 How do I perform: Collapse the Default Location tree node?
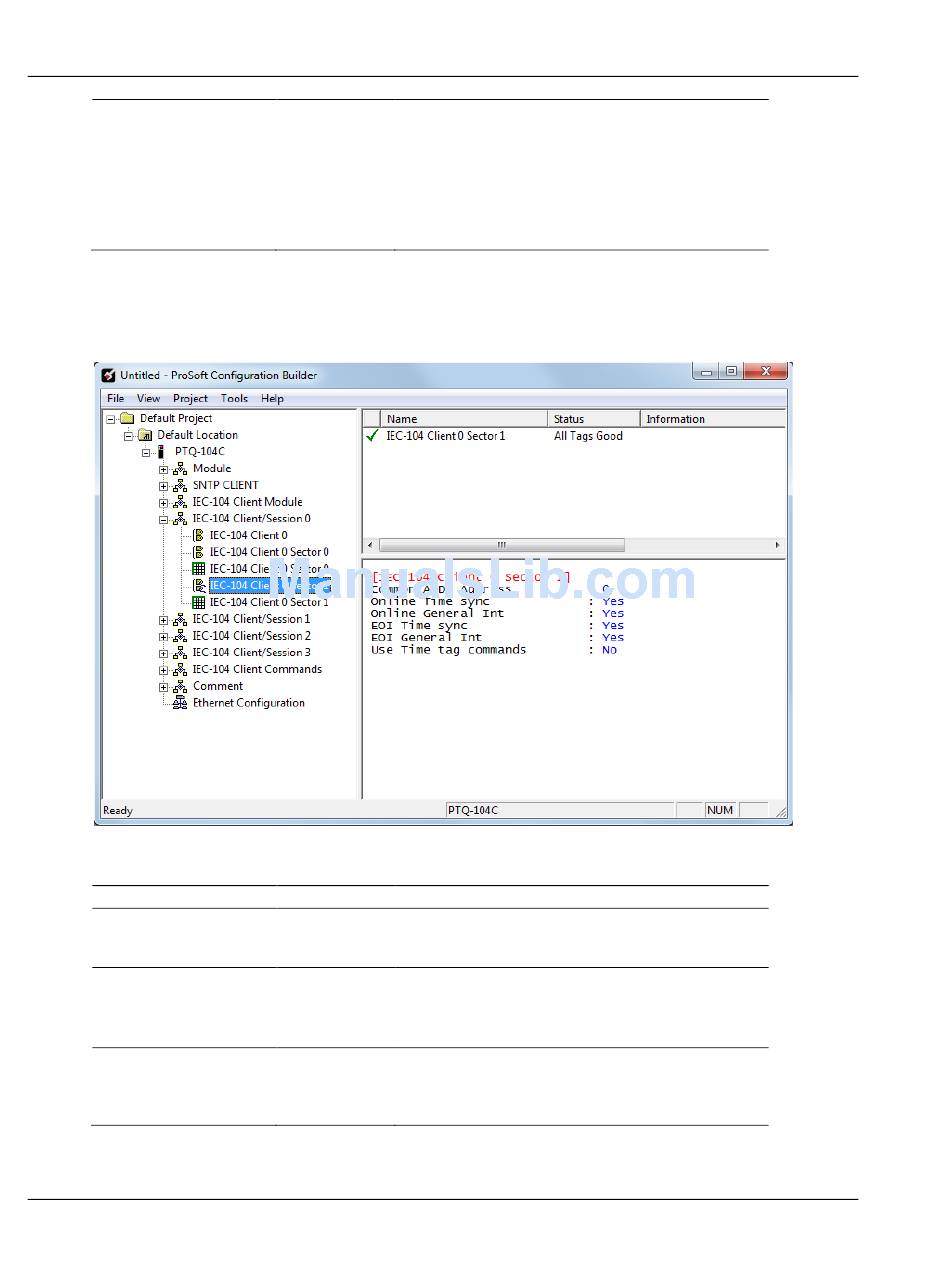point(128,436)
